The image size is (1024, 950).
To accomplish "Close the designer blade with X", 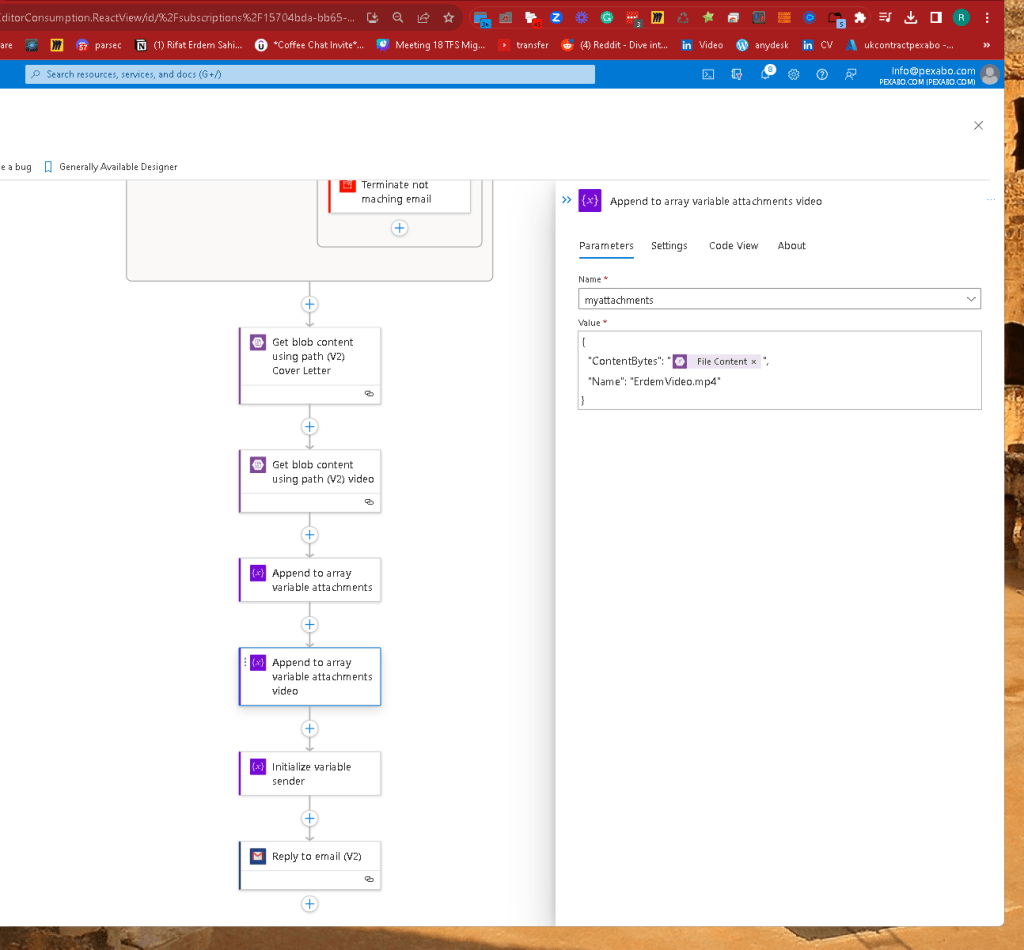I will 978,125.
